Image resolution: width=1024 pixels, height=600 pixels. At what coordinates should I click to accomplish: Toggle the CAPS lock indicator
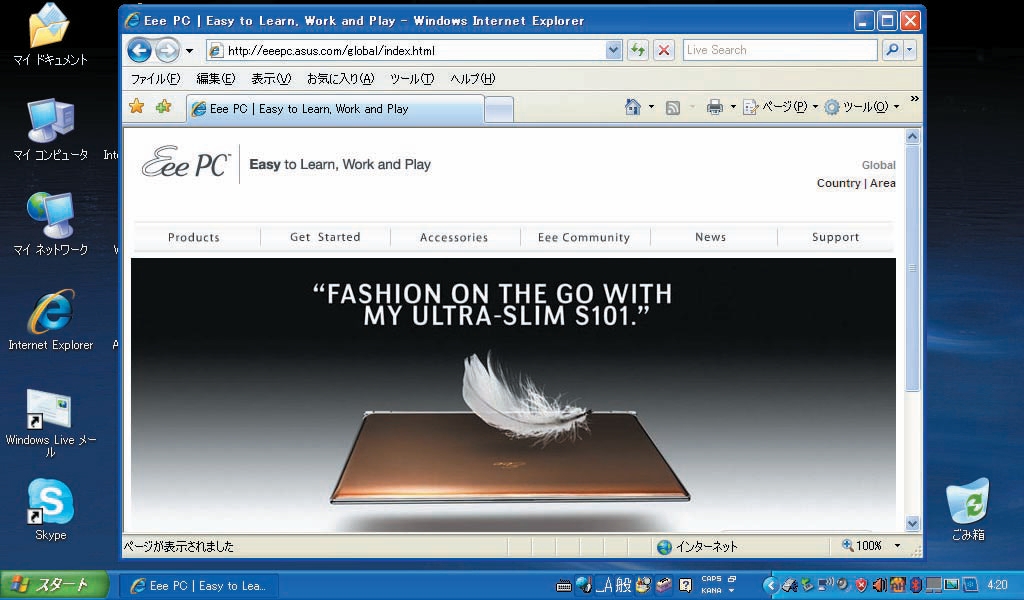pyautogui.click(x=711, y=579)
